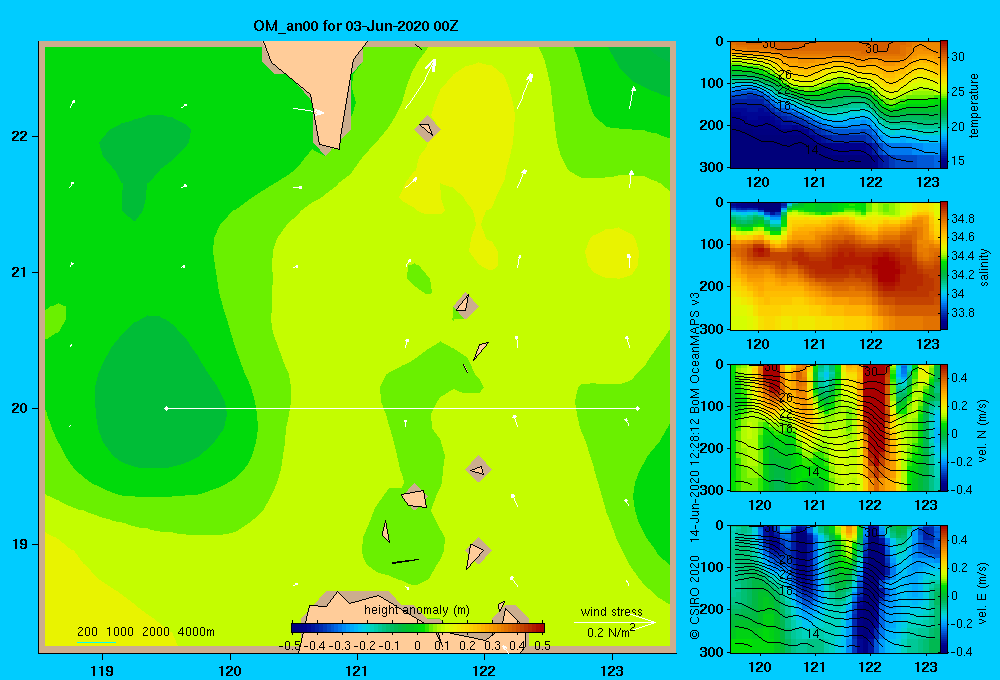Viewport: 1000px width, 680px height.
Task: Click the '34.8' salinity scale value
Action: [x=962, y=218]
